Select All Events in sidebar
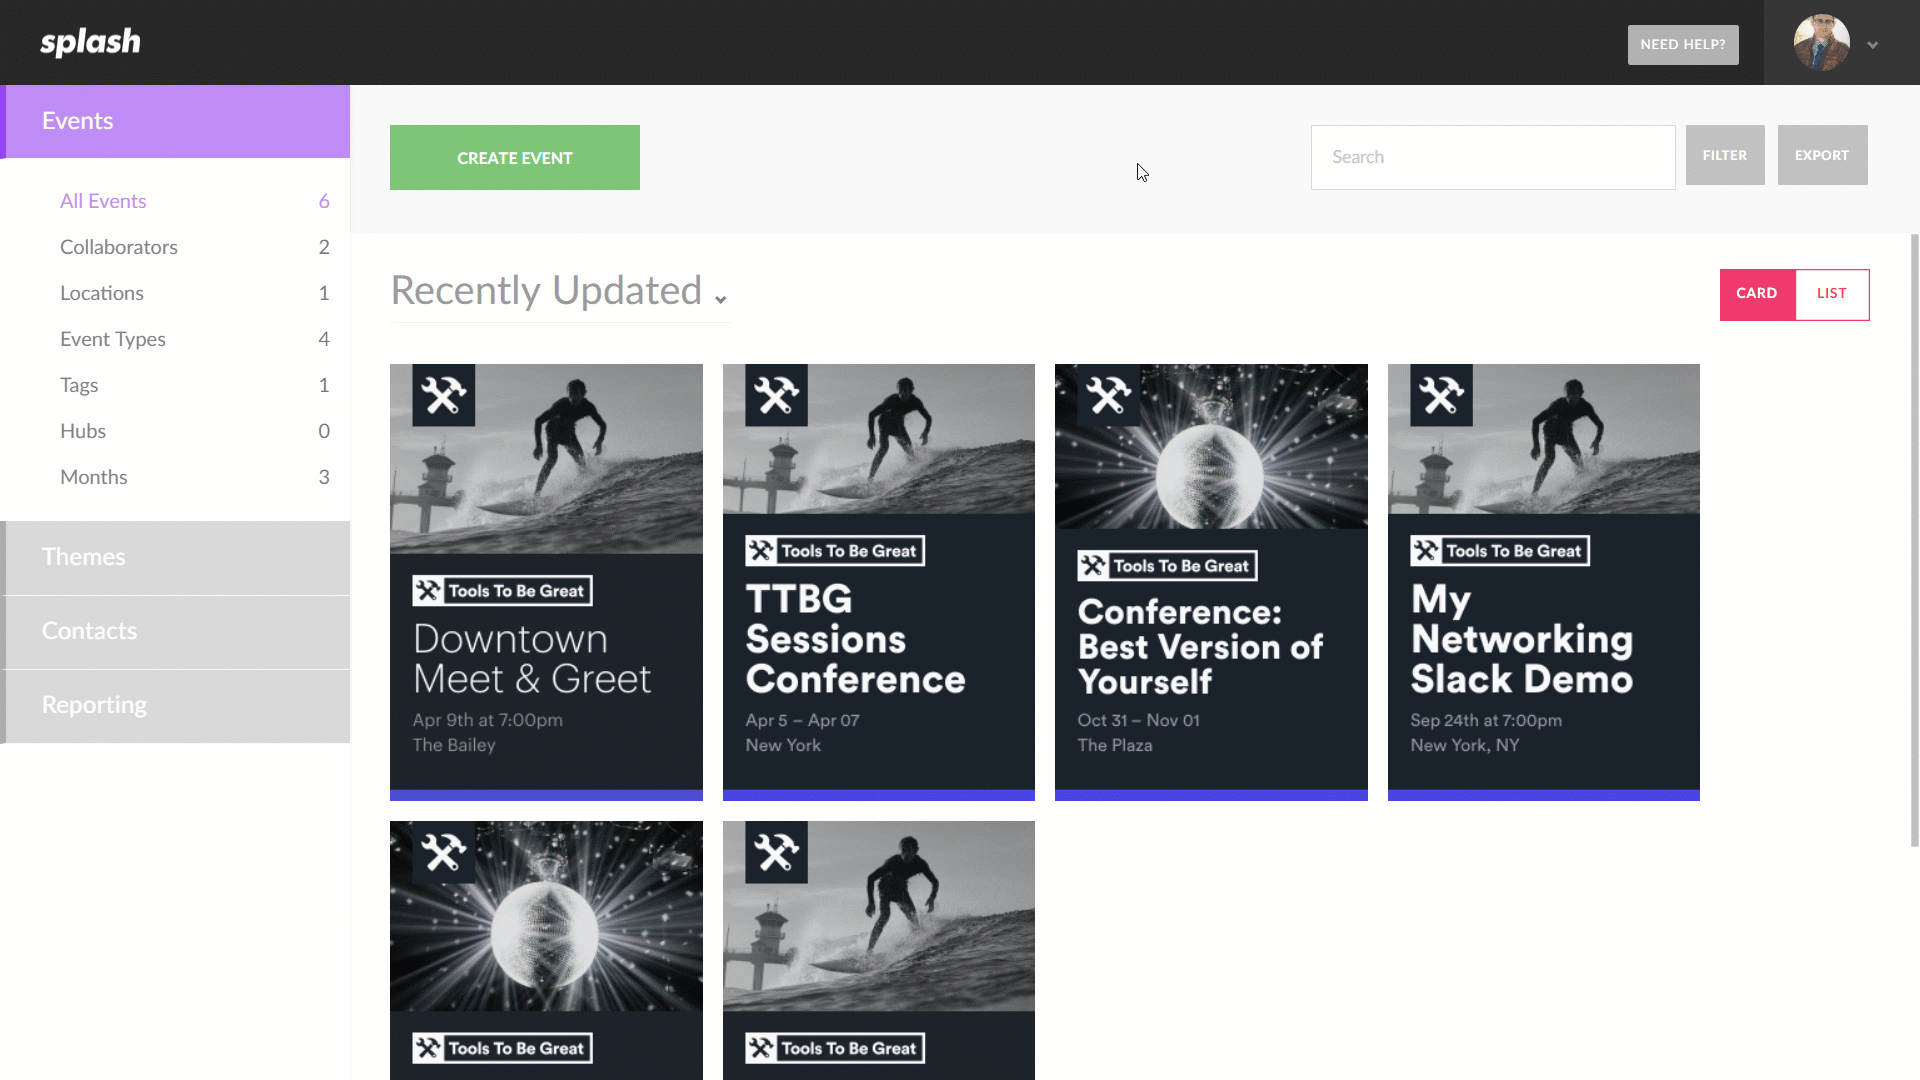This screenshot has height=1080, width=1920. (193, 201)
